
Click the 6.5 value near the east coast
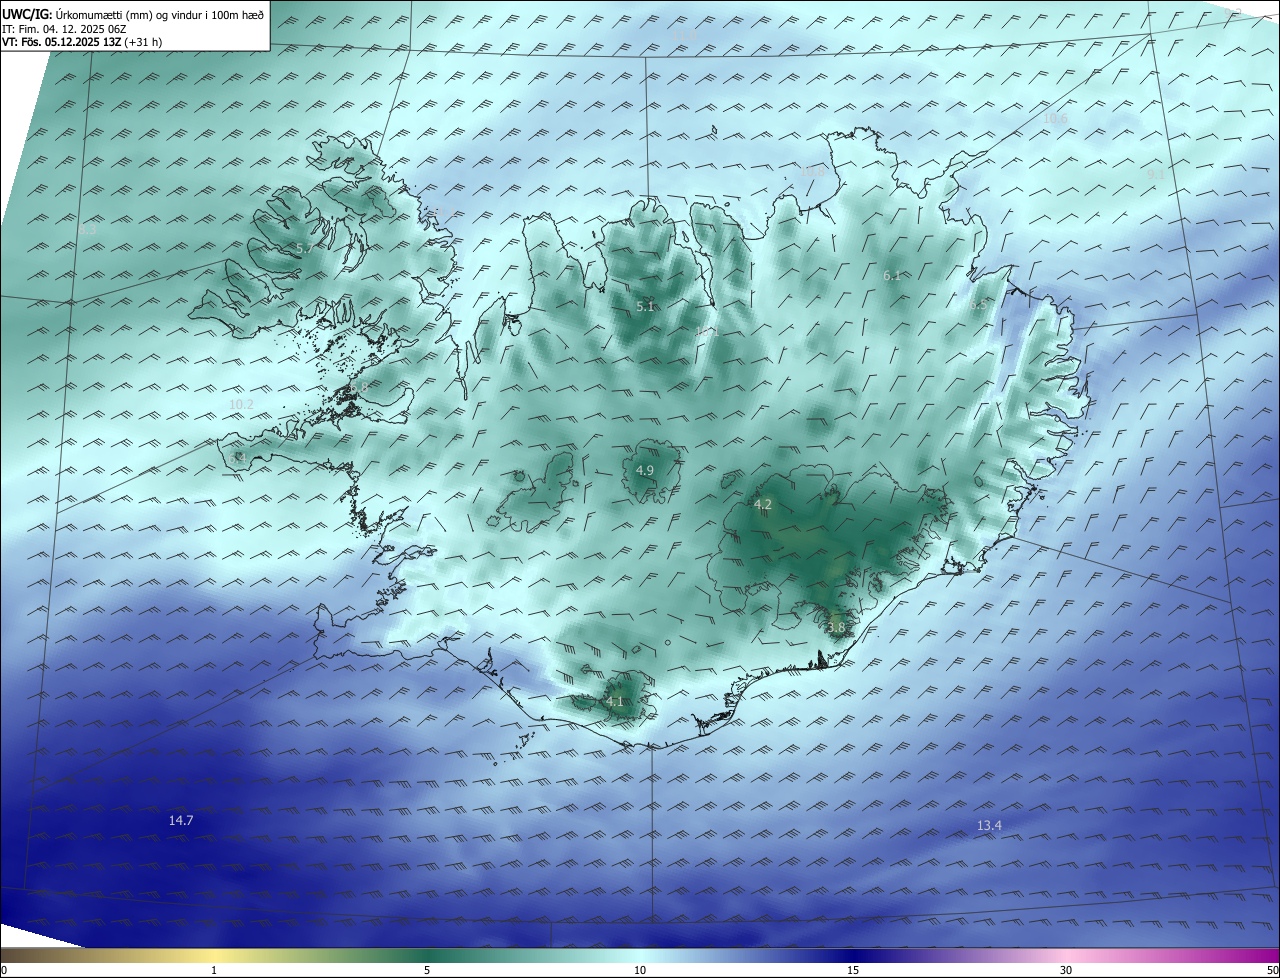click(x=978, y=305)
